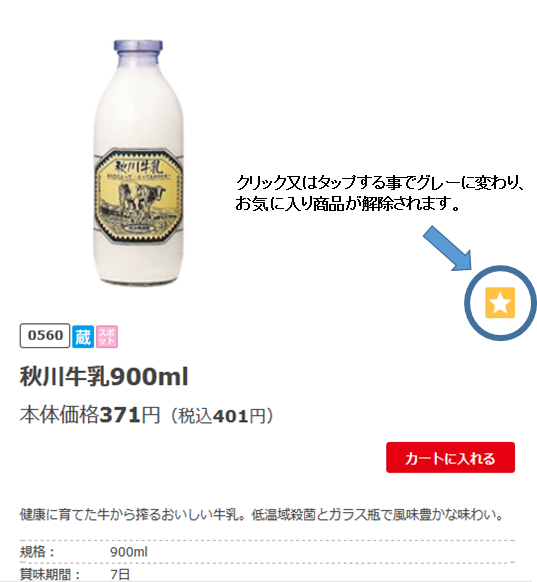Image resolution: width=537 pixels, height=582 pixels.
Task: Click the blue circle outline around star
Action: coord(500,303)
